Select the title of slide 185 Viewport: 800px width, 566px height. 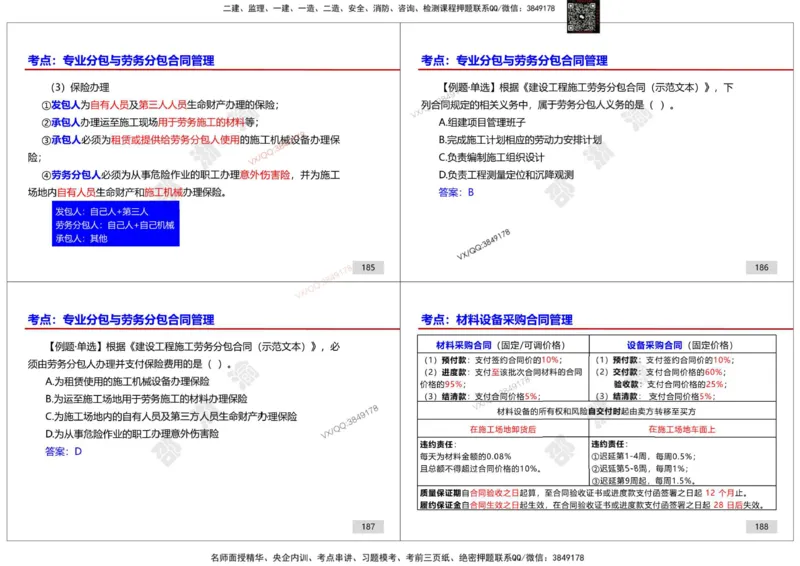pos(121,61)
